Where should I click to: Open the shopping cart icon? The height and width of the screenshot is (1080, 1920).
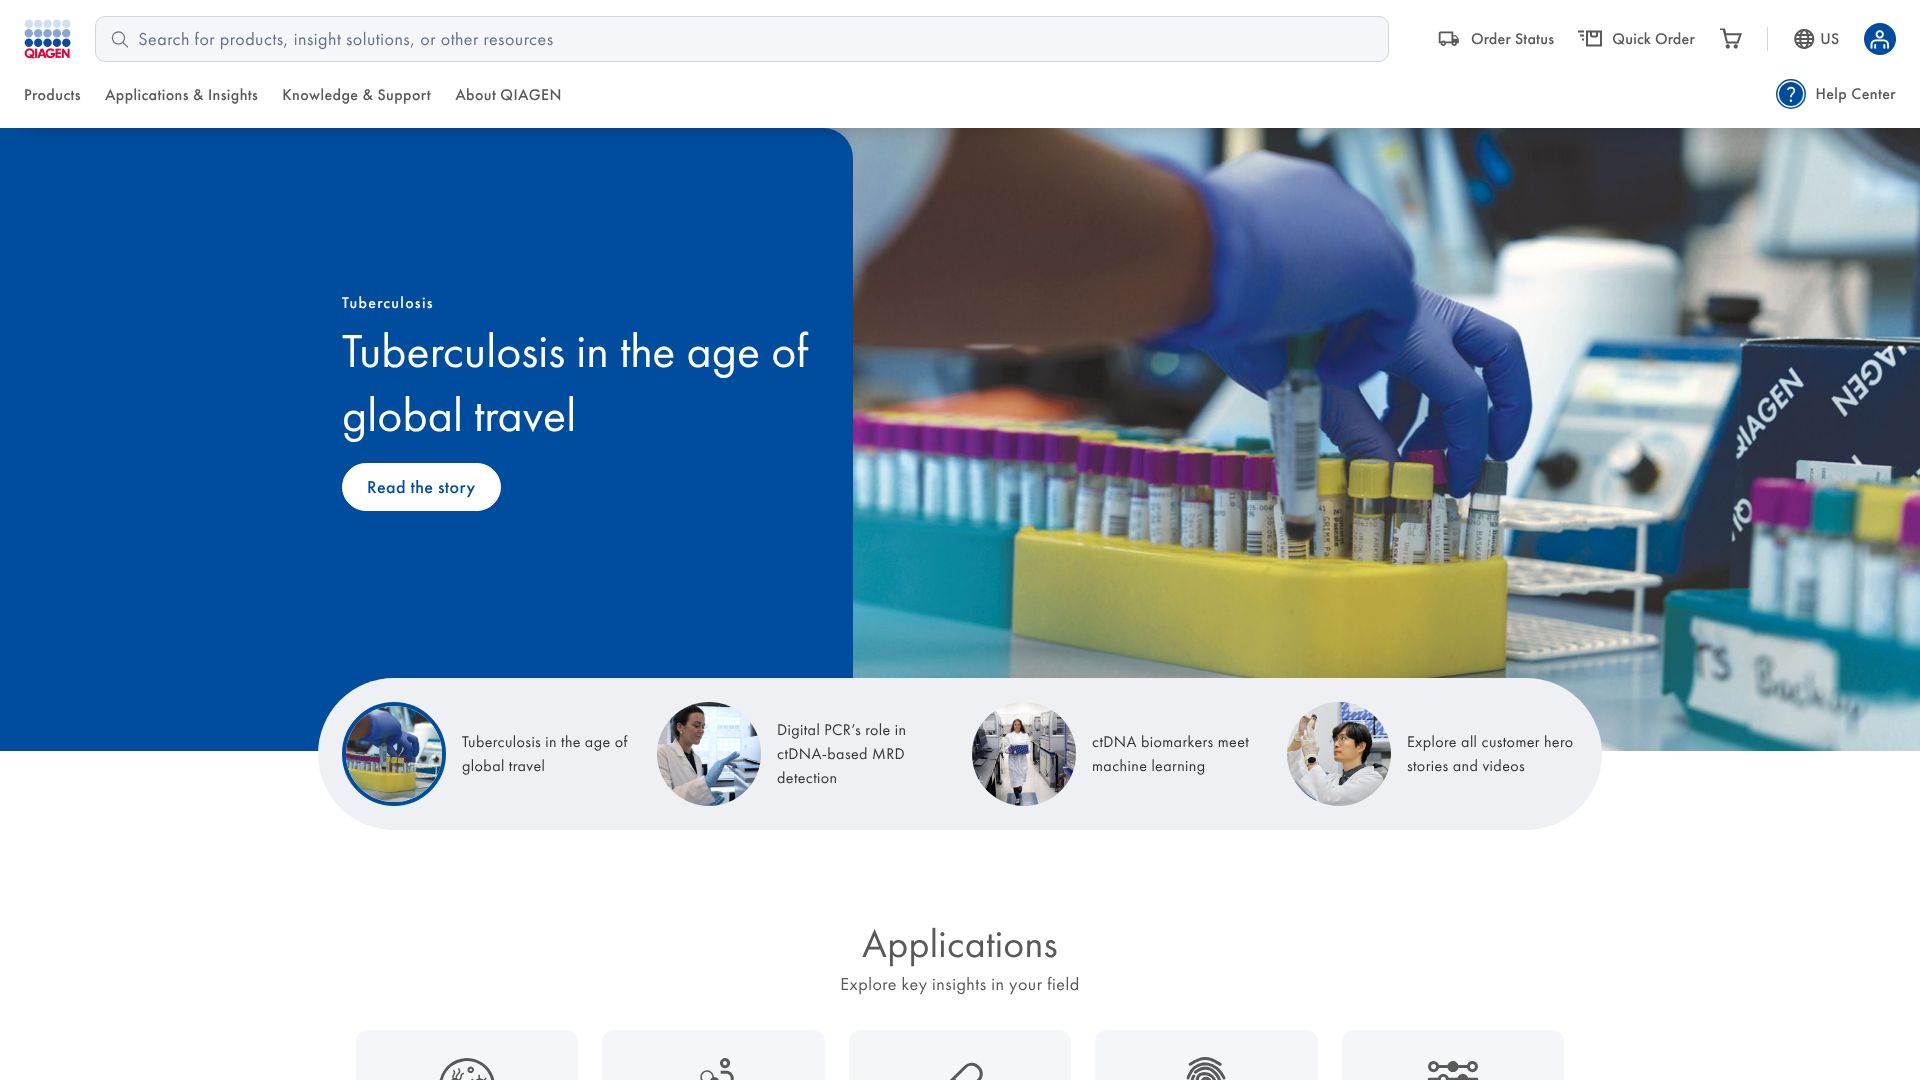(1730, 39)
